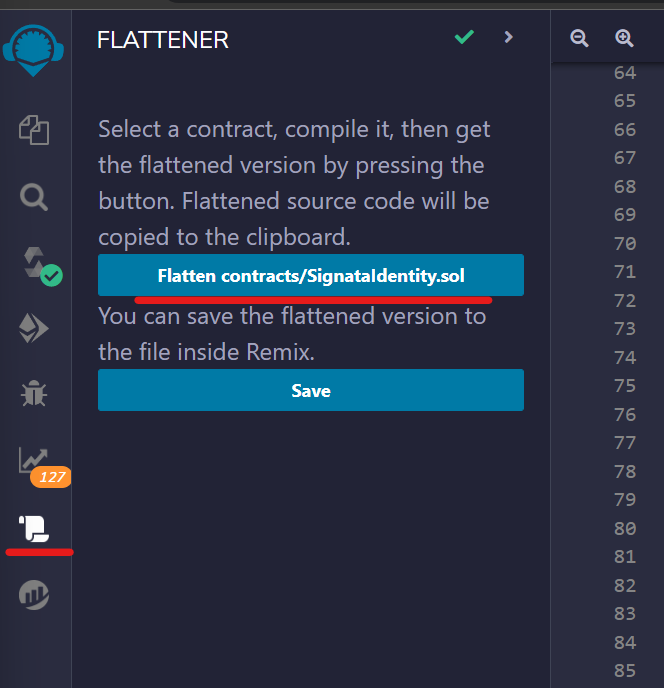
Task: Zoom in the editor font
Action: click(x=624, y=38)
